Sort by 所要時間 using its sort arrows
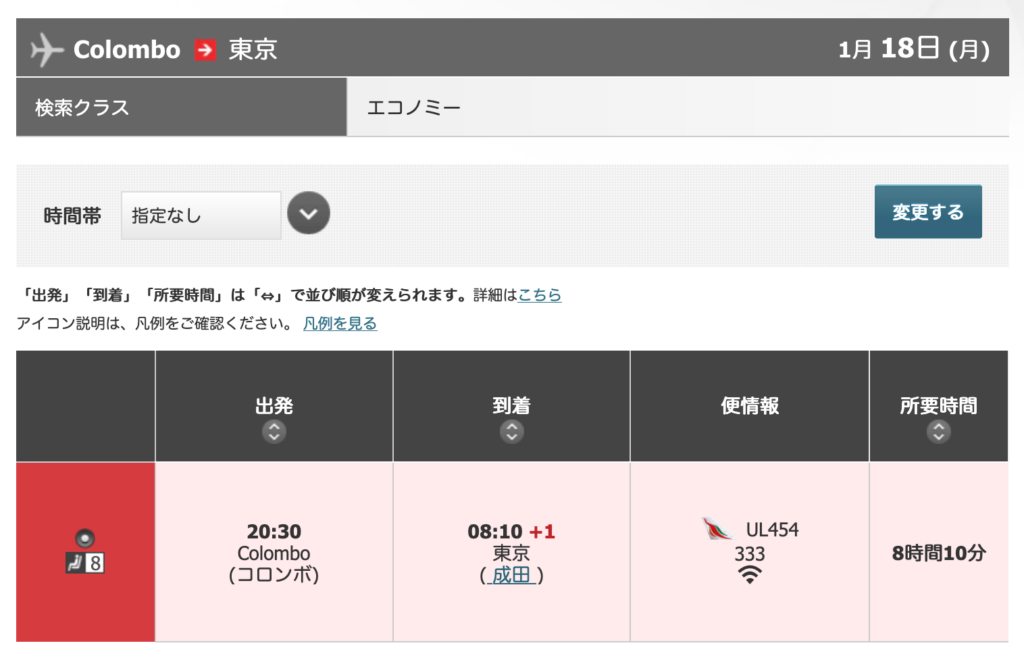The height and width of the screenshot is (658, 1024). click(938, 431)
